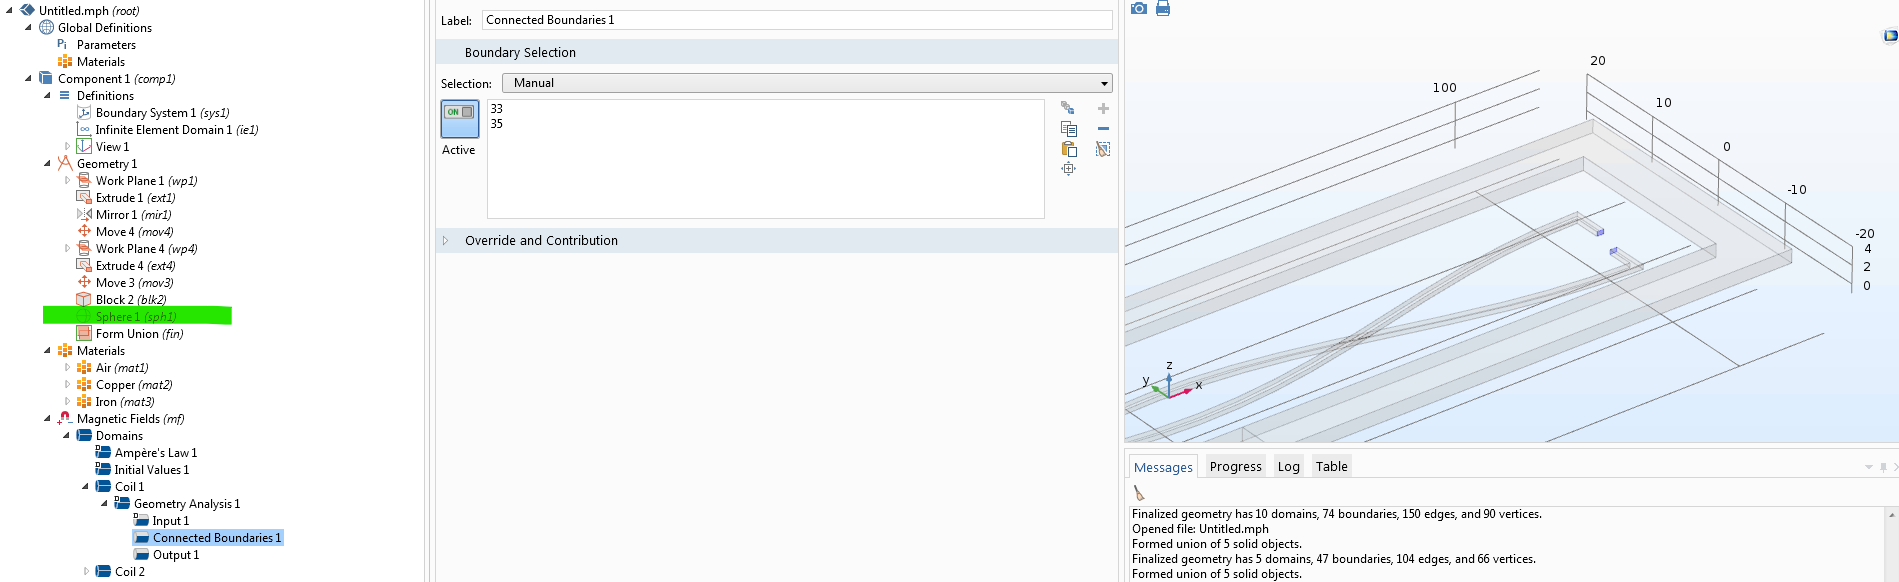This screenshot has width=1899, height=582.
Task: Click the Copy Selection icon
Action: tap(1068, 129)
